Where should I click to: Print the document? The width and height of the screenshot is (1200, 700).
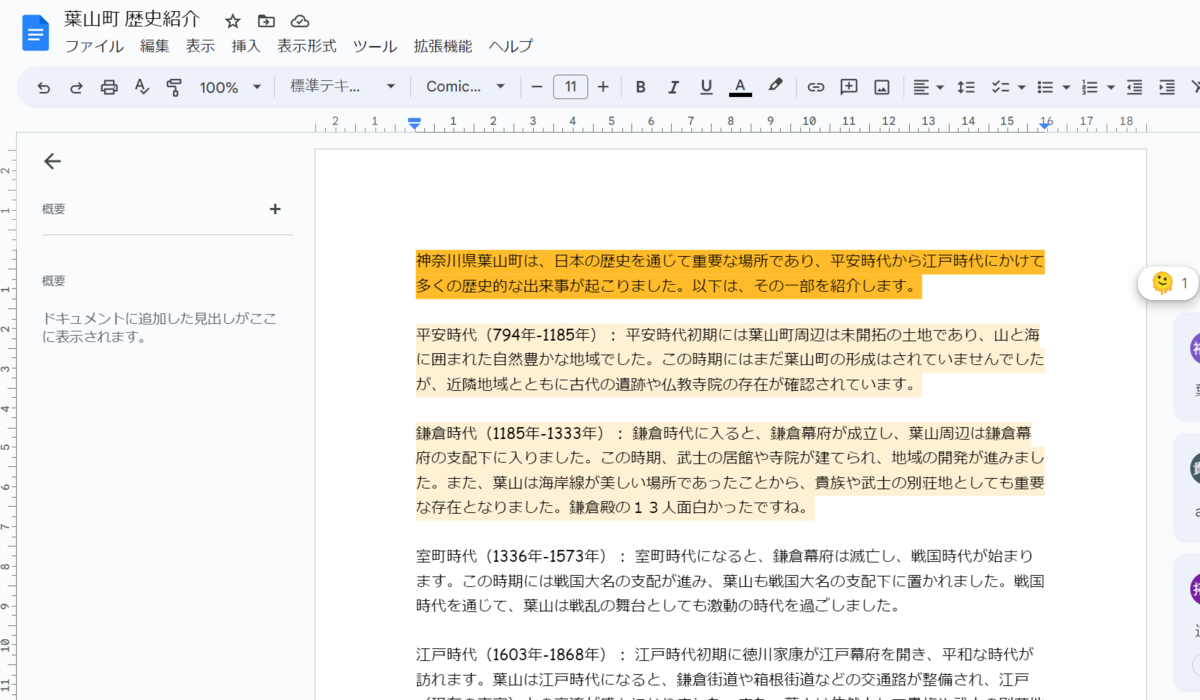[x=109, y=87]
